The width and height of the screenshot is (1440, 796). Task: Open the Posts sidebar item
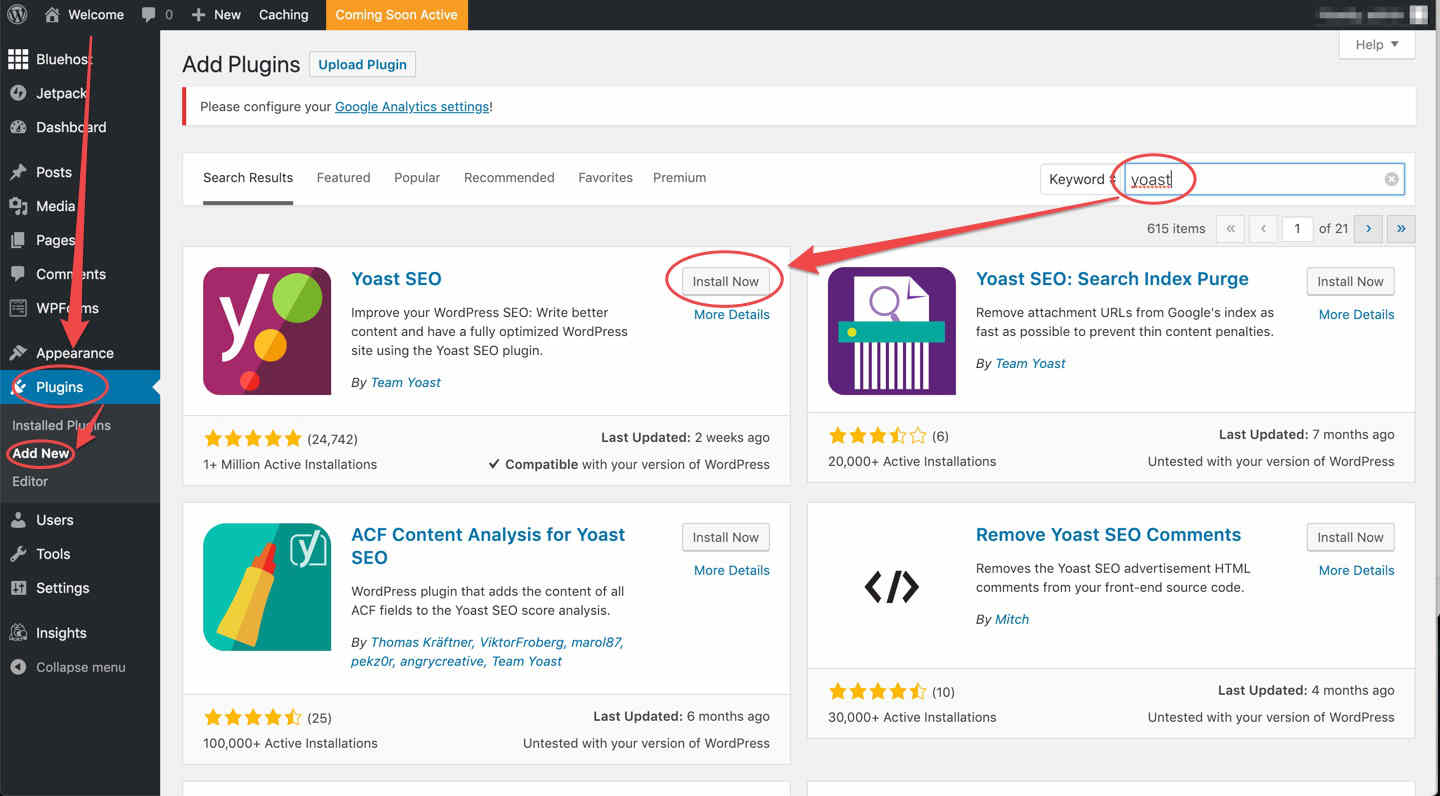coord(80,172)
